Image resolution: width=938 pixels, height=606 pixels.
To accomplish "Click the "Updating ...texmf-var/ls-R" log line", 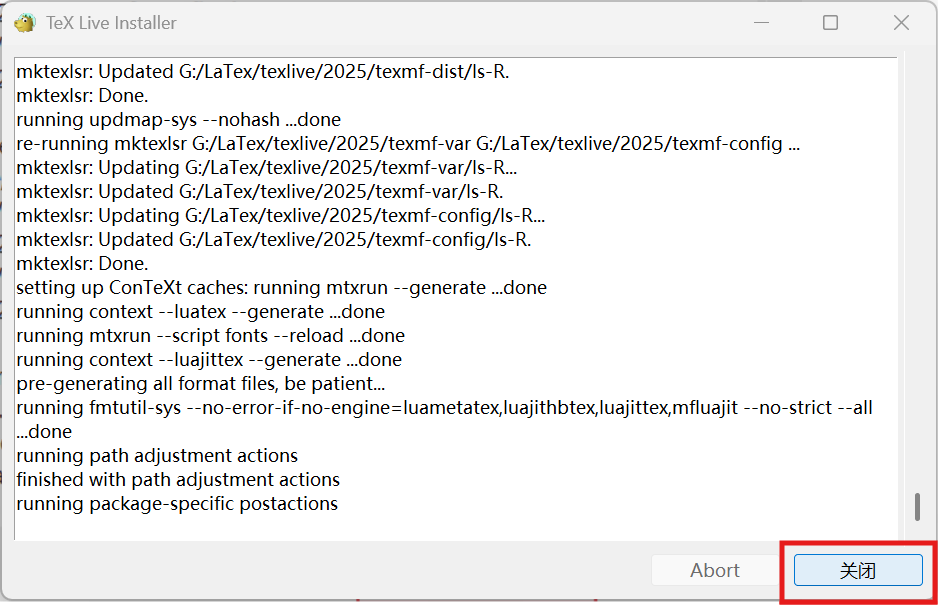I will coord(267,168).
